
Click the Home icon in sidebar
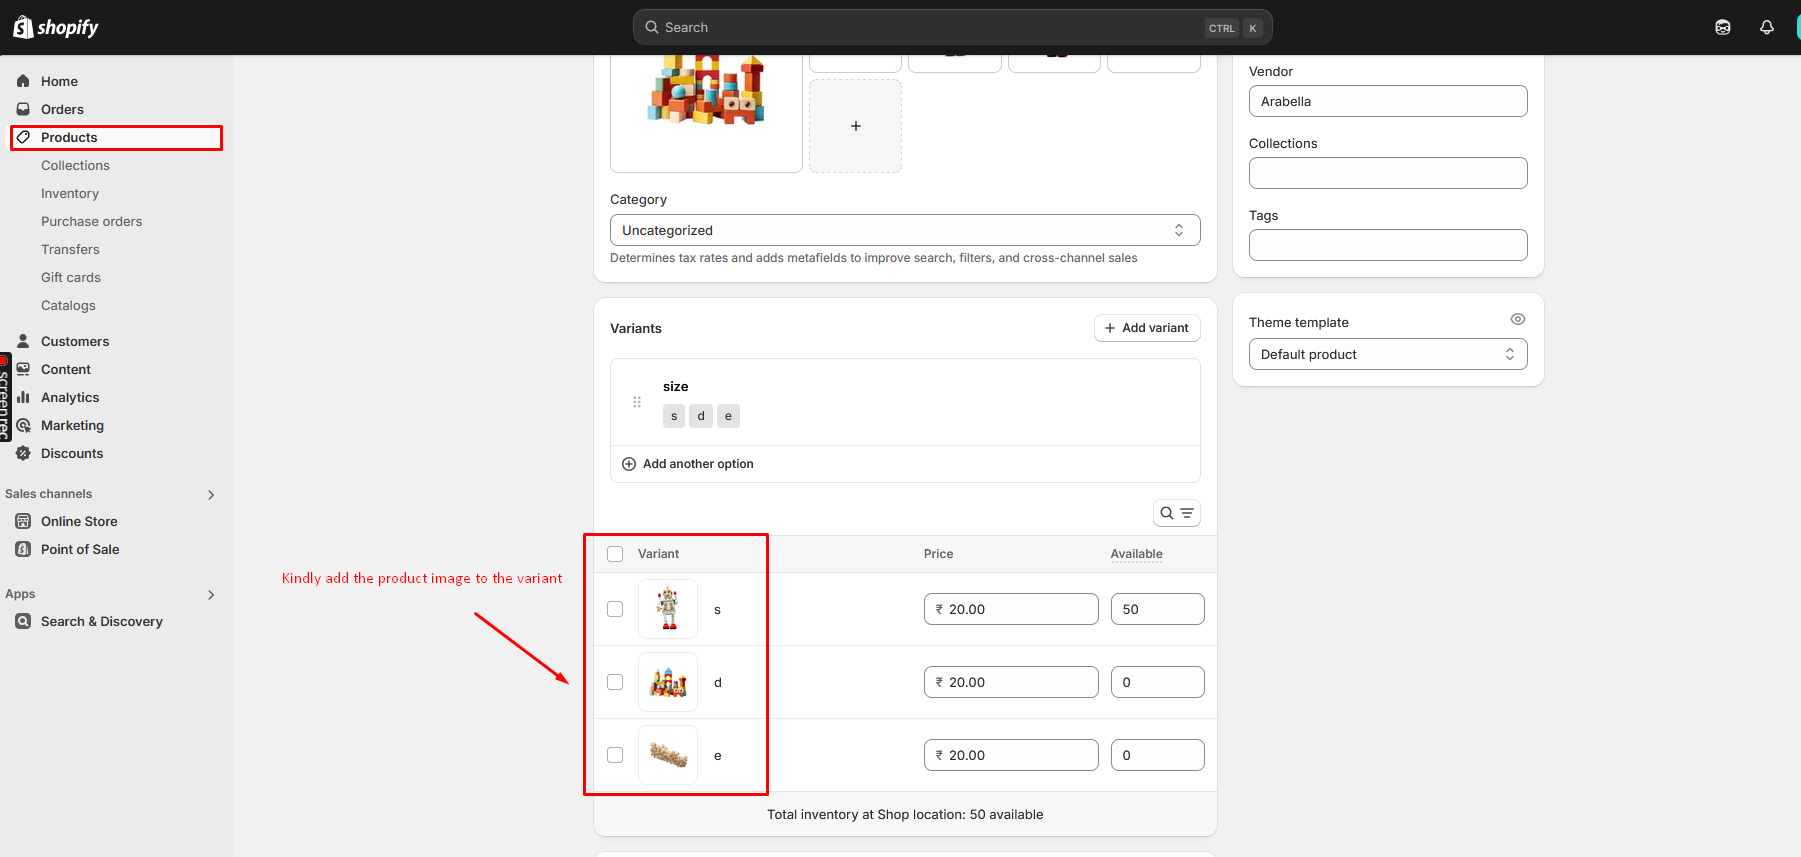tap(23, 81)
